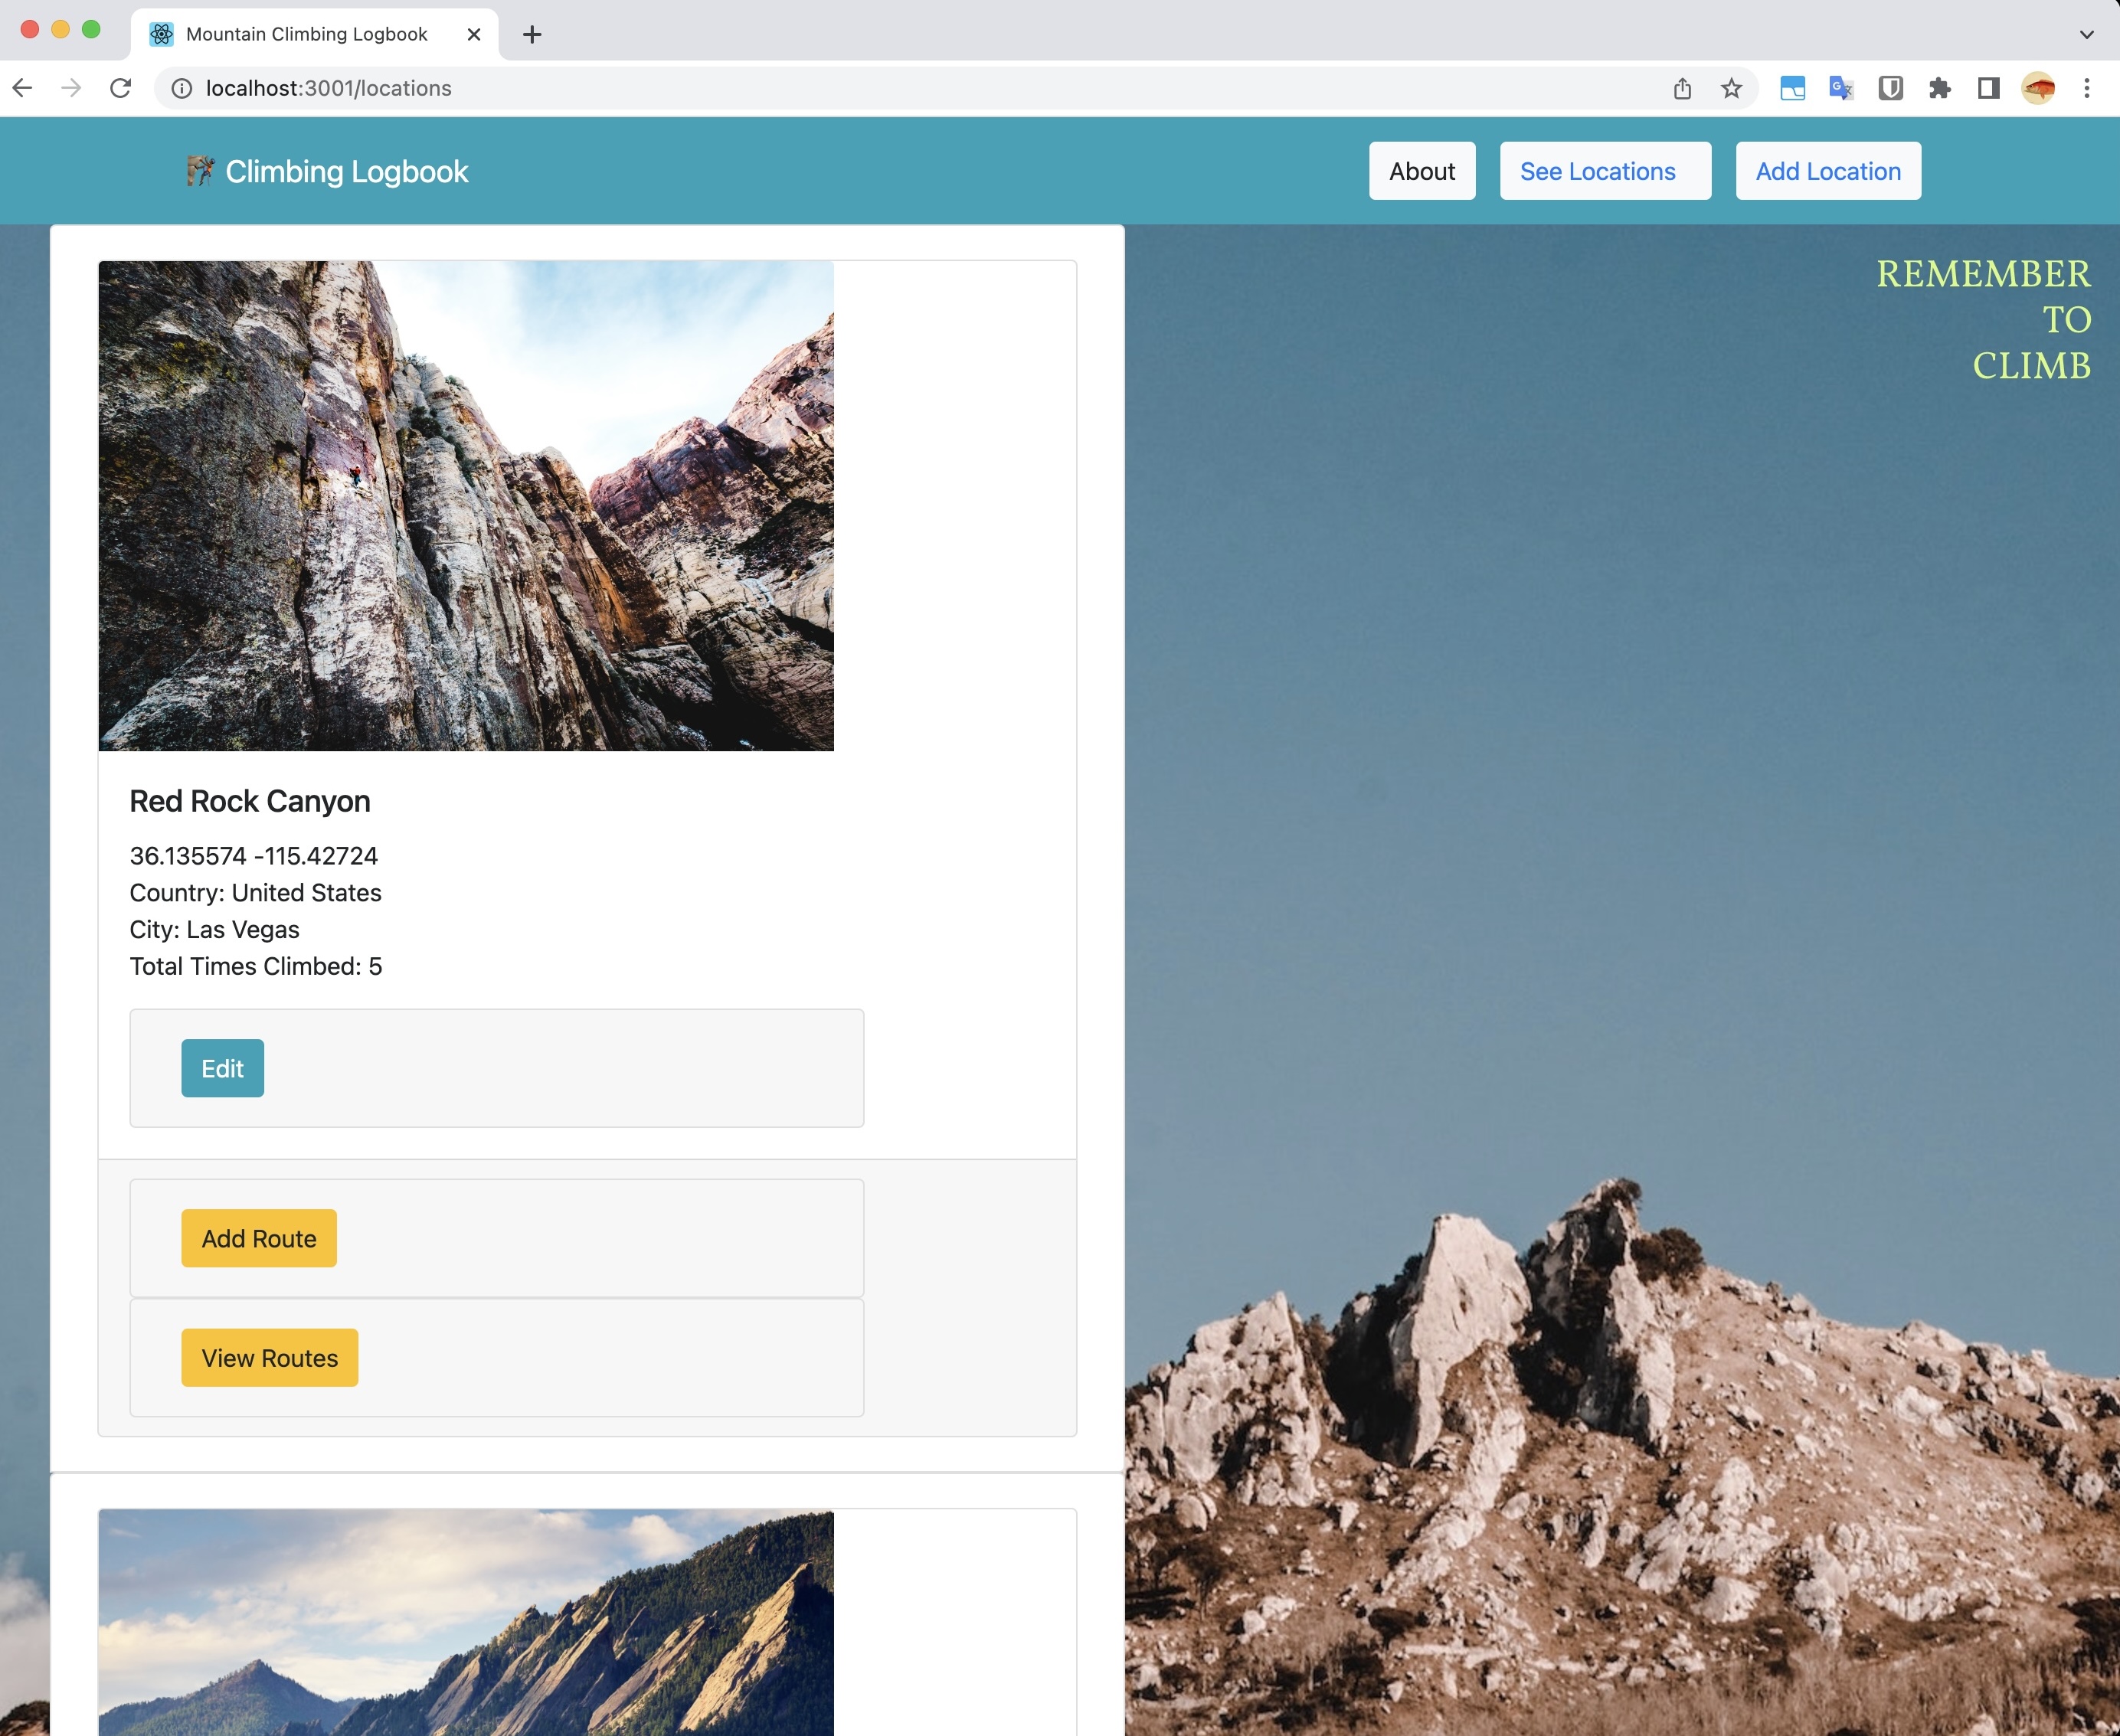Image resolution: width=2120 pixels, height=1736 pixels.
Task: Click the Red Rock Canyon photo
Action: click(466, 505)
